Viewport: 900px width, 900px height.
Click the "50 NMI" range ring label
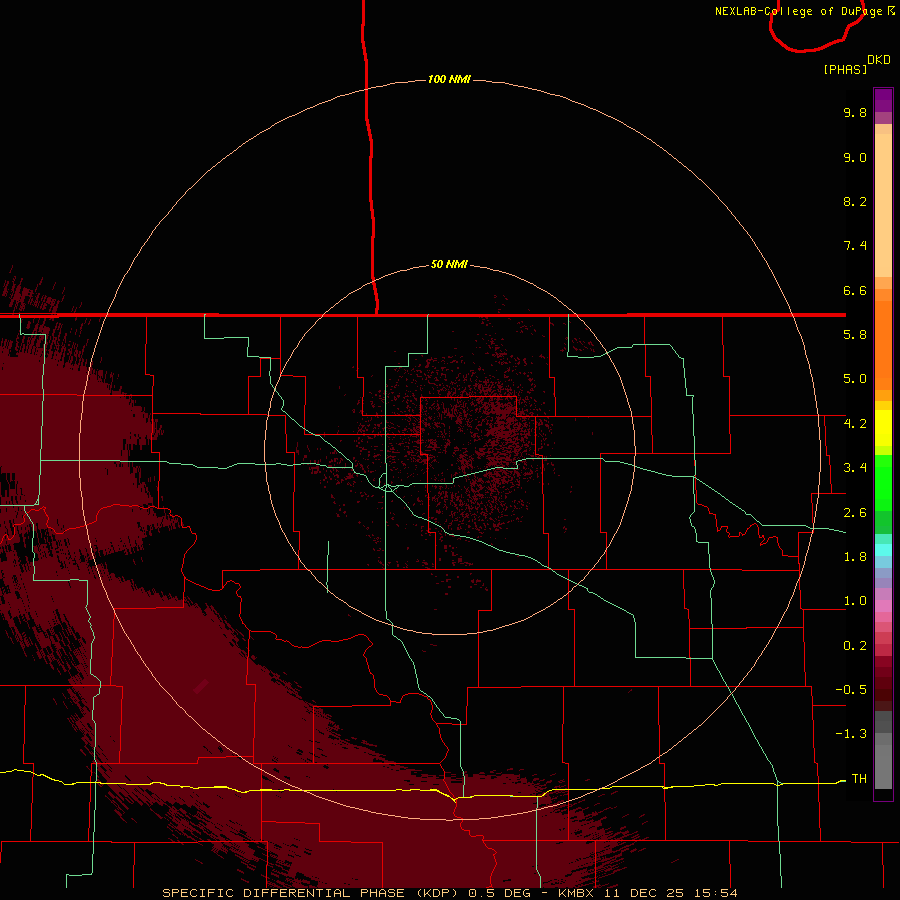(449, 264)
